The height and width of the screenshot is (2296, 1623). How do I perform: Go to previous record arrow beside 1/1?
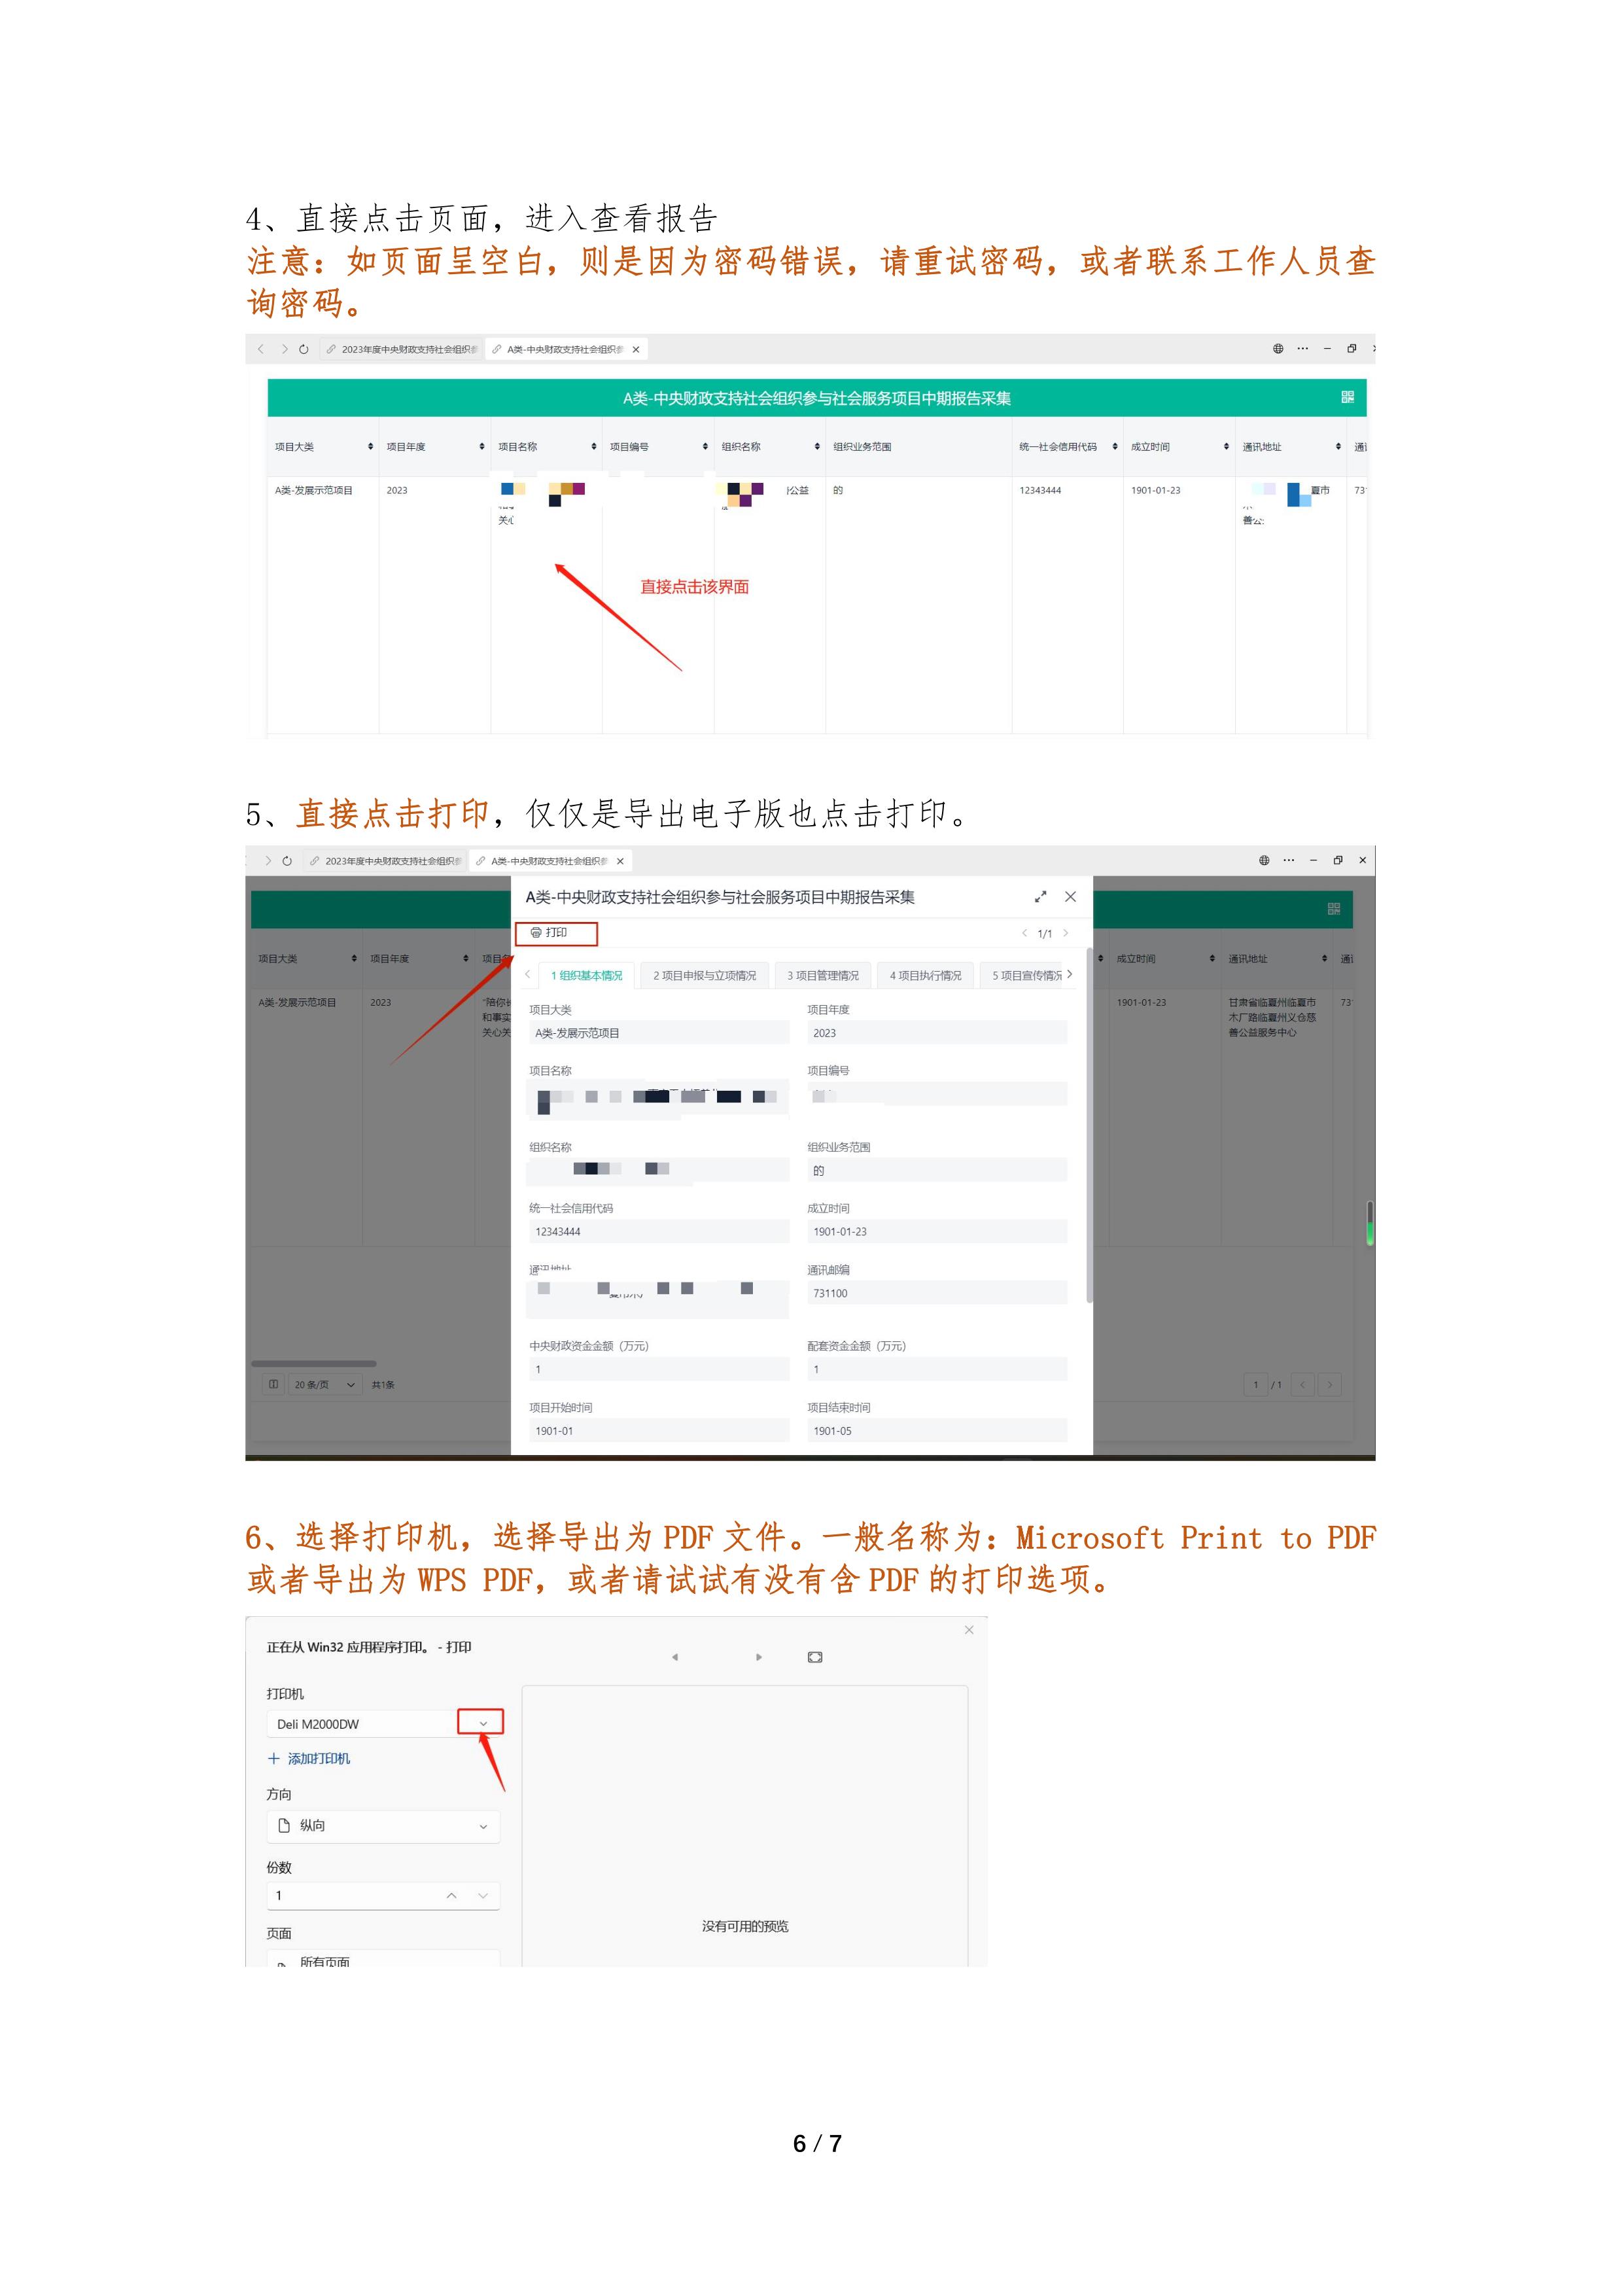coord(1024,933)
